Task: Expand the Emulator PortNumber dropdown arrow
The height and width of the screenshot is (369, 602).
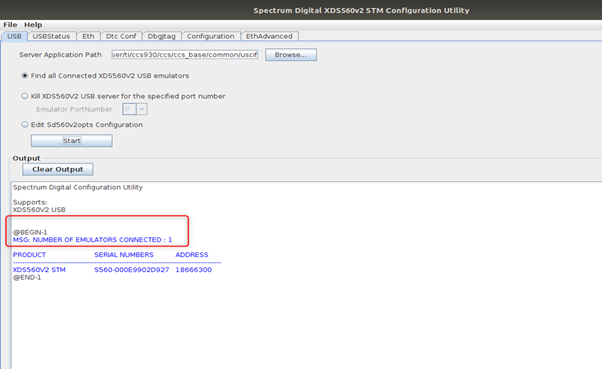Action: tap(142, 109)
